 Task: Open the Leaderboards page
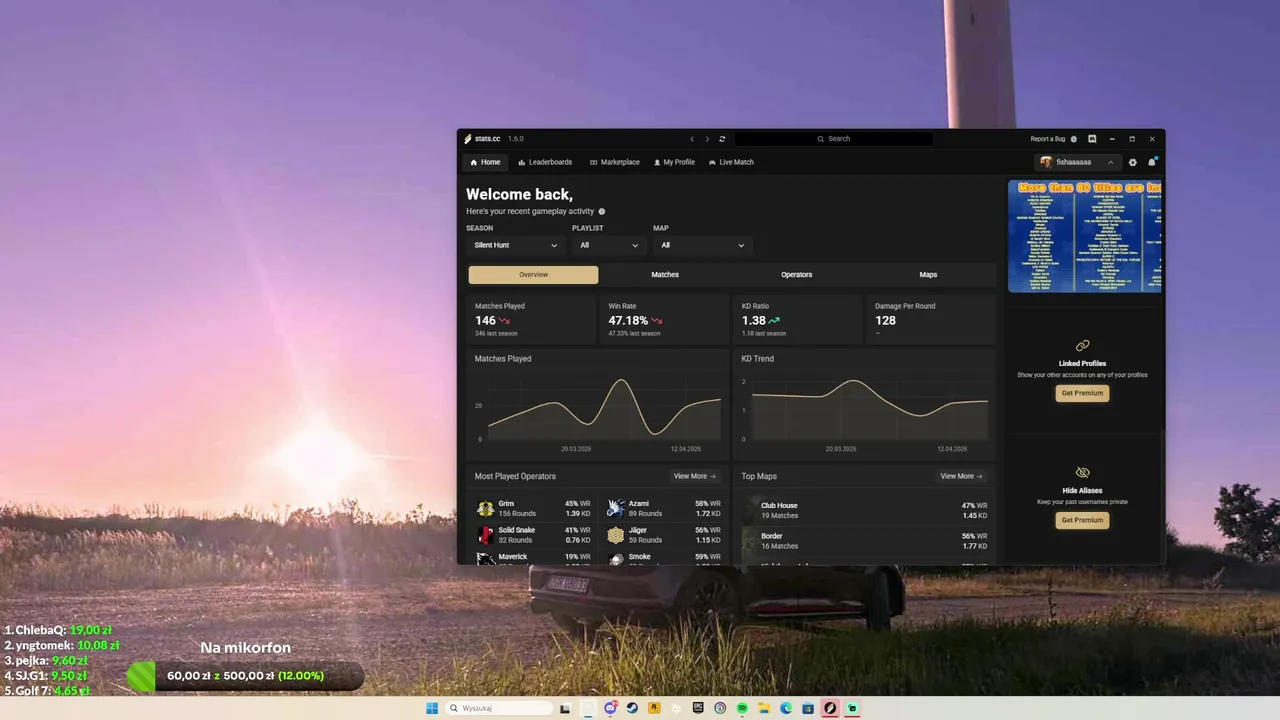545,162
